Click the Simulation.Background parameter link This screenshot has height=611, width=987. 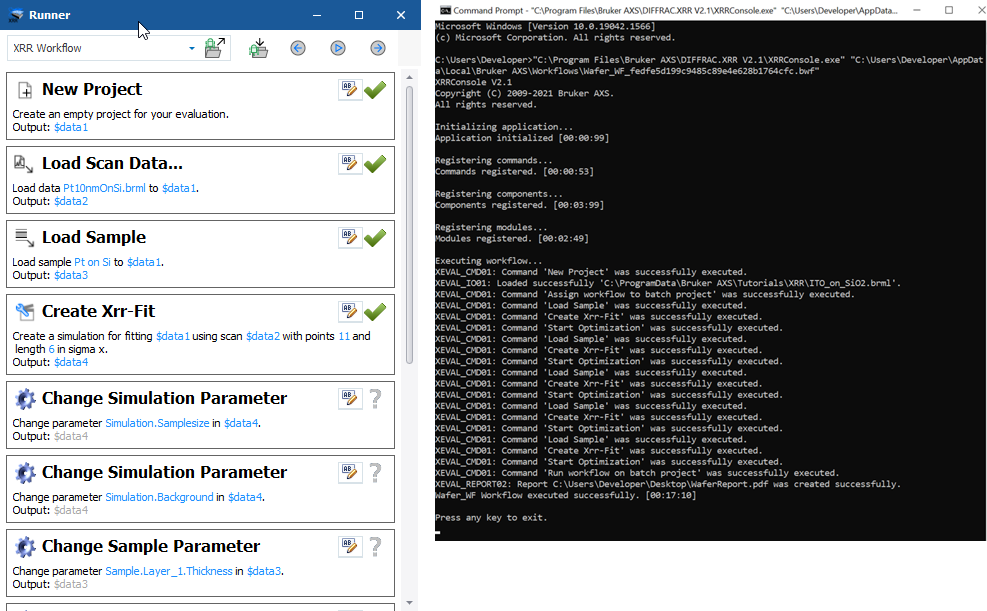[159, 497]
